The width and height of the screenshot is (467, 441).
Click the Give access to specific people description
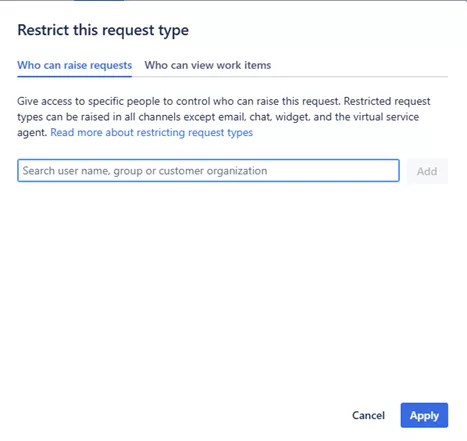[224, 117]
